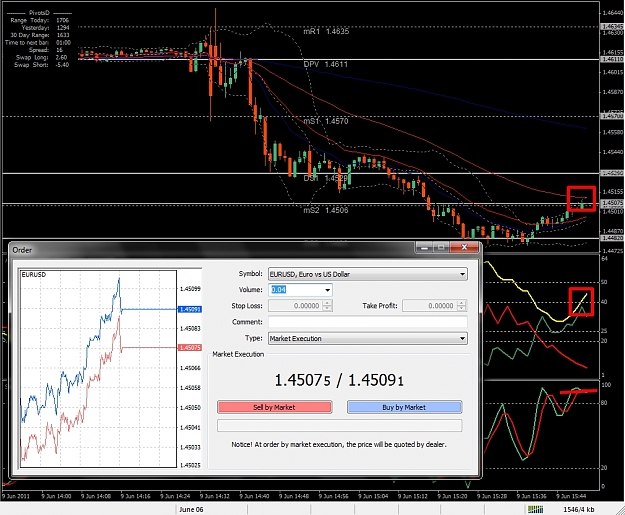Close the Order dialog
Viewport: 625px width, 515px height.
click(x=464, y=248)
